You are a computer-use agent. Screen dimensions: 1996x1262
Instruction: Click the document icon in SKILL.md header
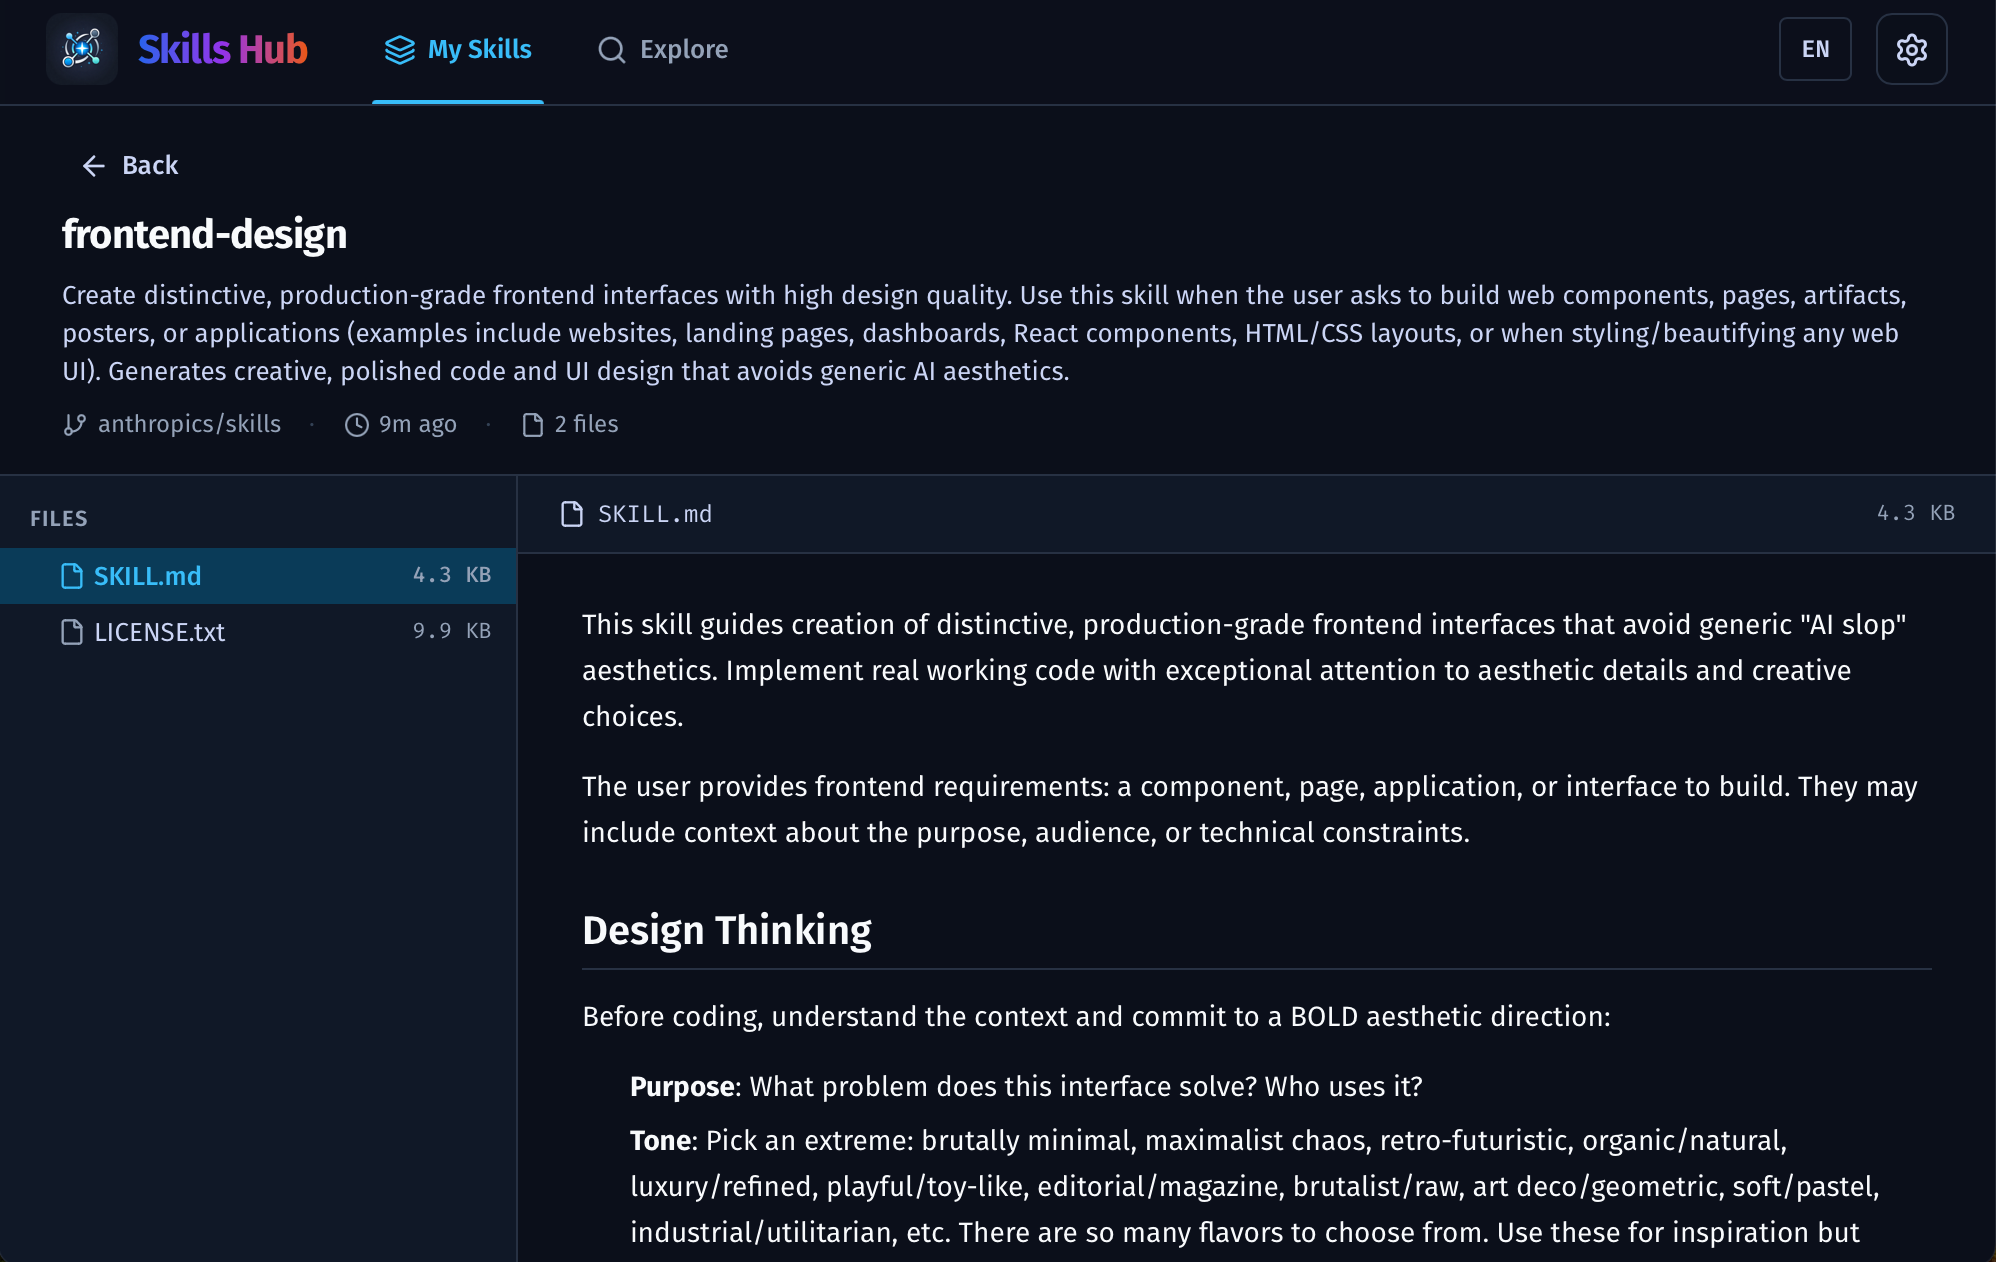[x=571, y=514]
